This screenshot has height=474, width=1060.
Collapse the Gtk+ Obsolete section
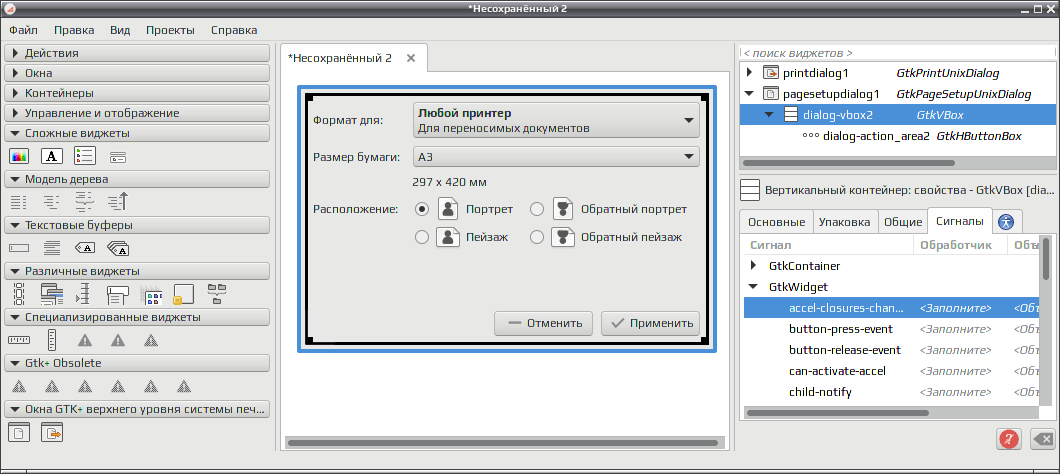click(x=137, y=363)
